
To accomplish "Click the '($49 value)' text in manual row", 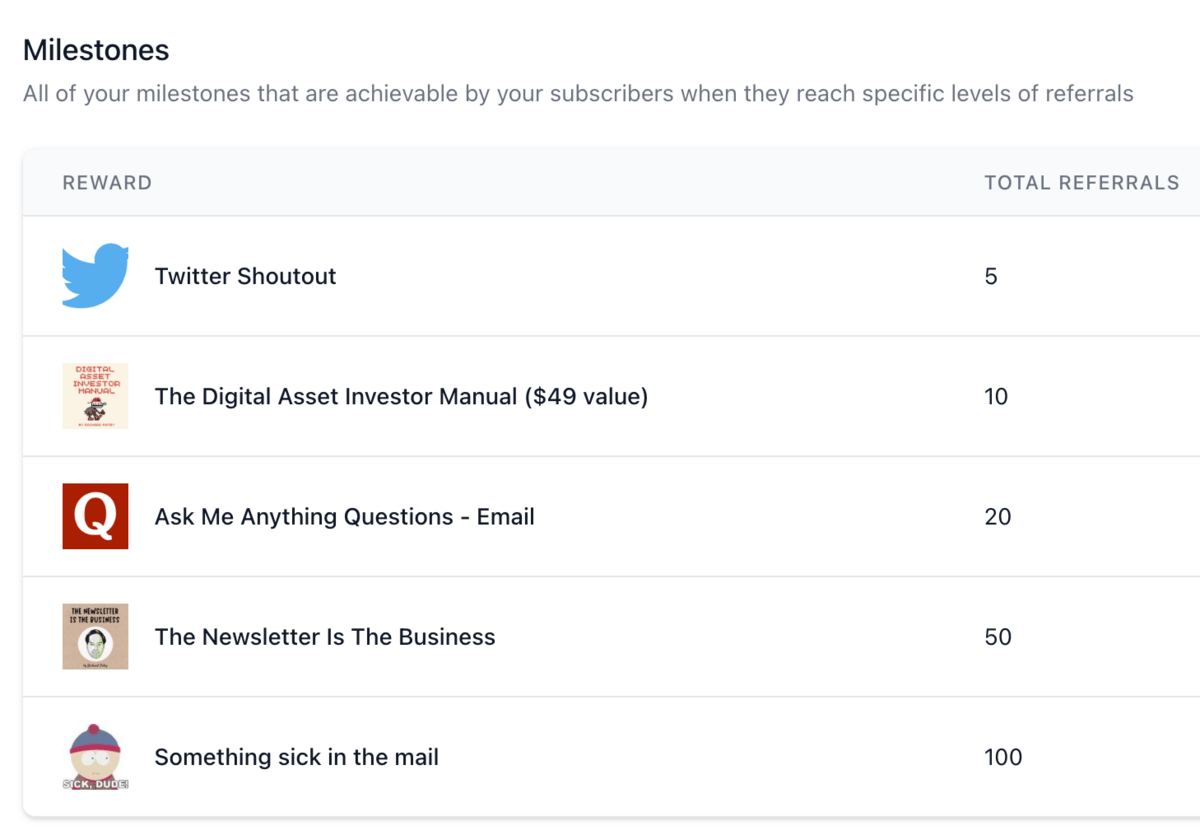I will [586, 396].
